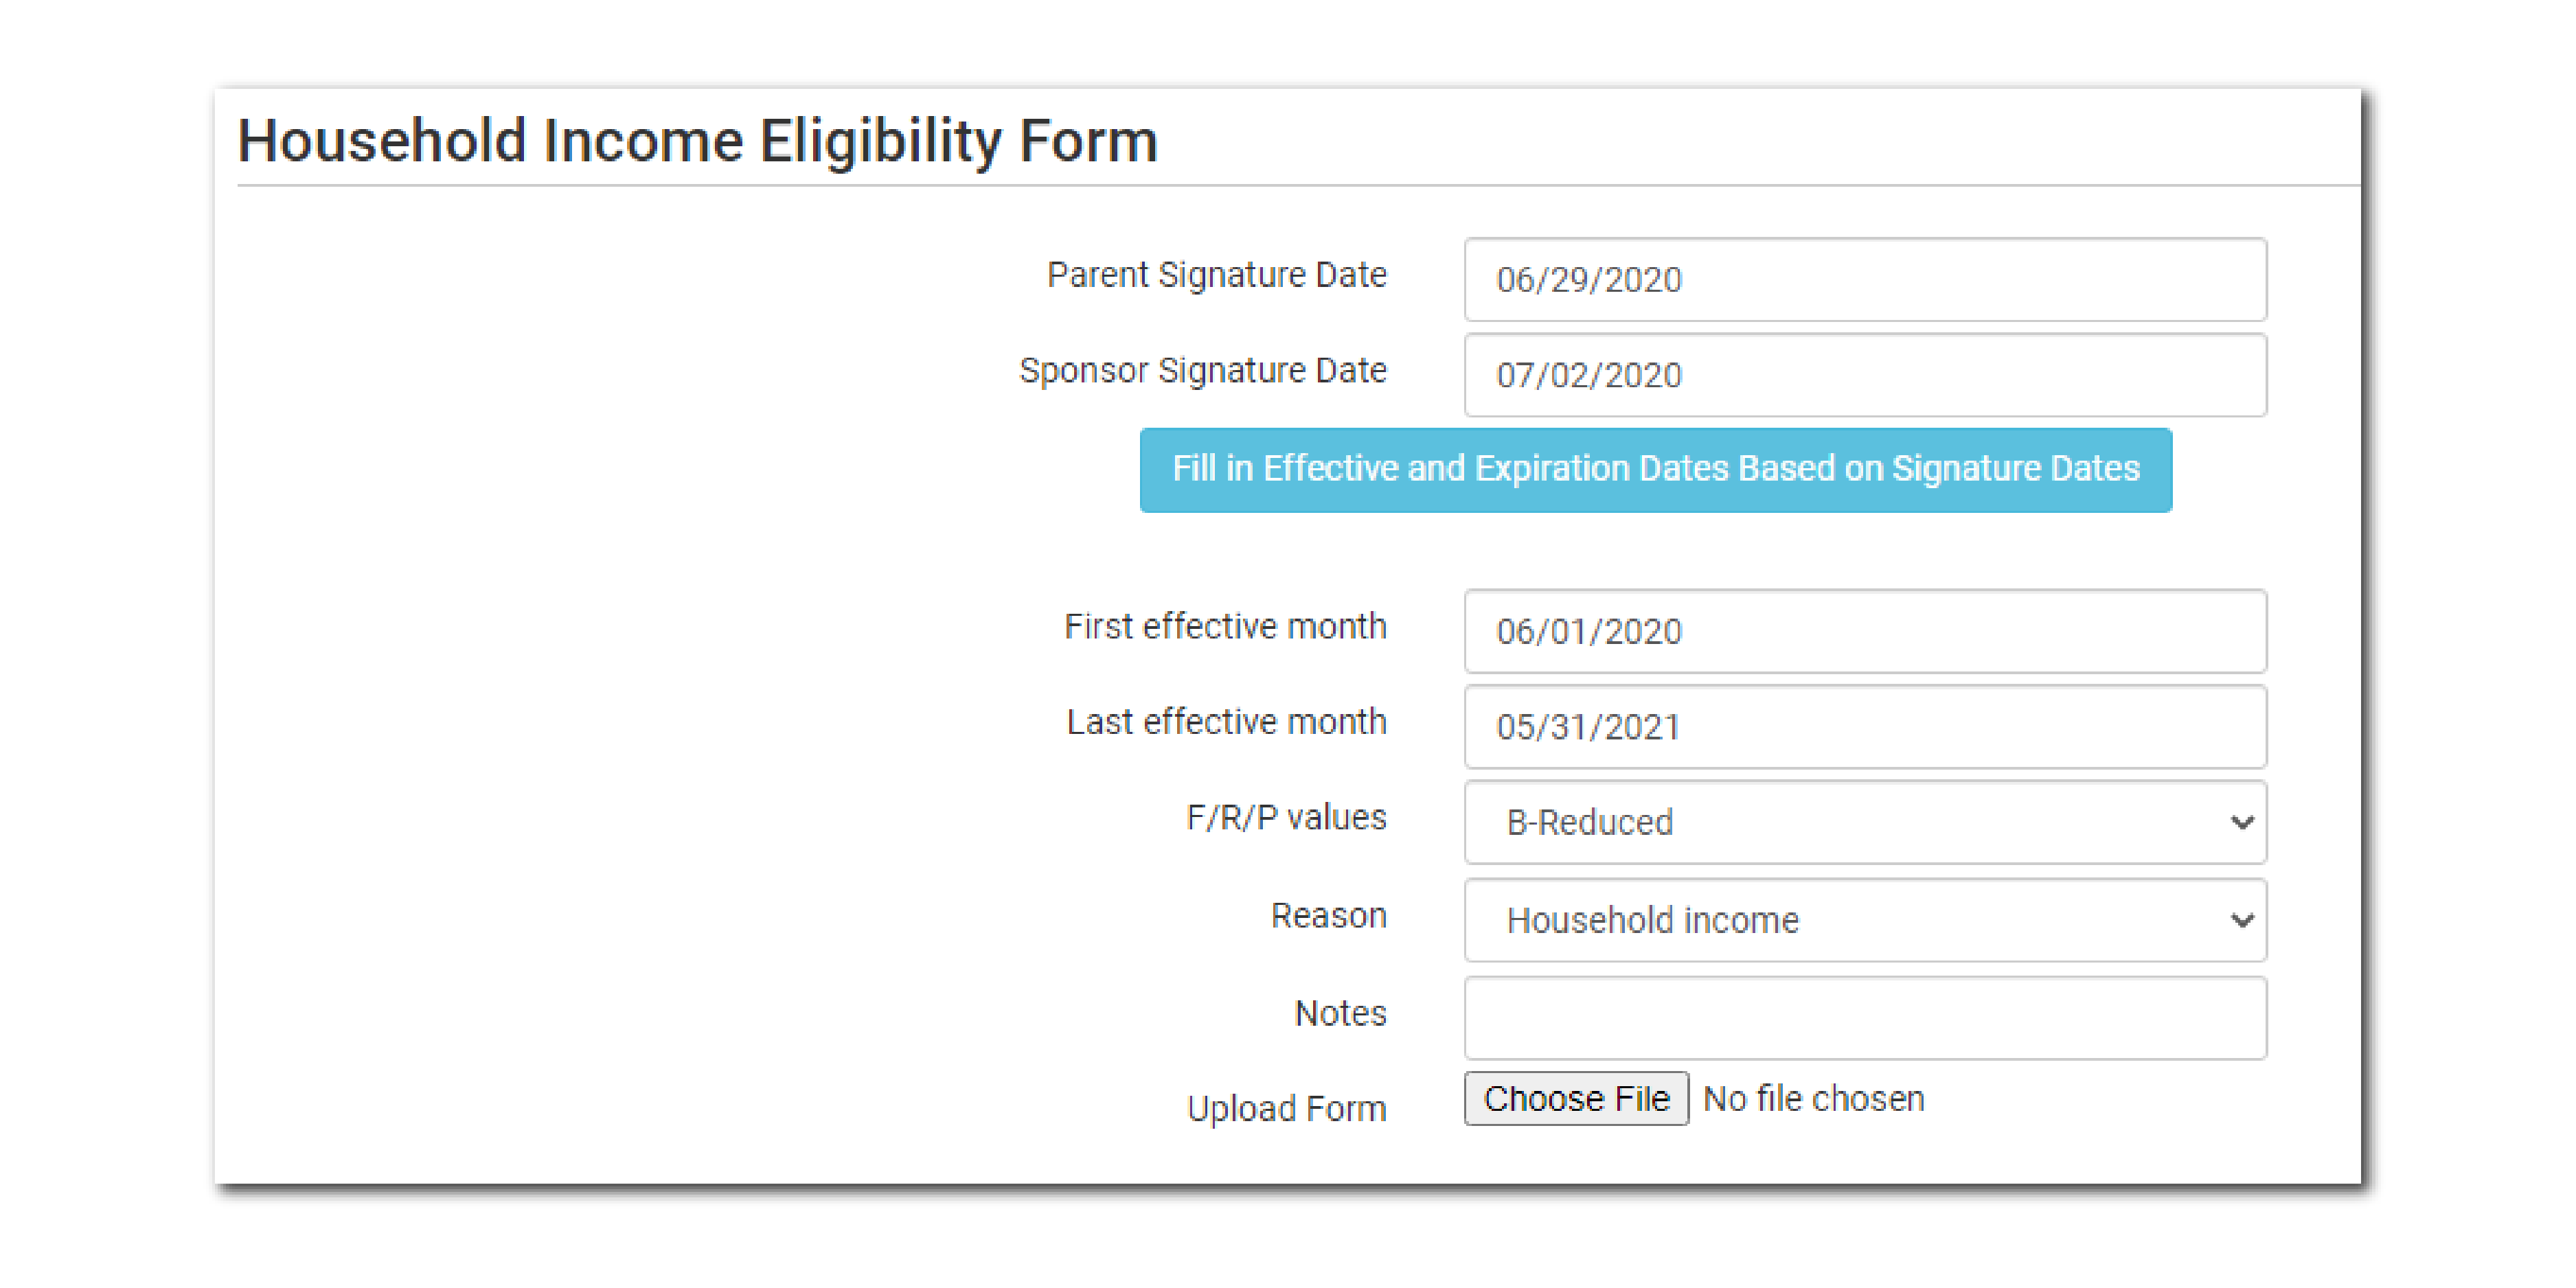The width and height of the screenshot is (2576, 1288).
Task: Click the Upload Form label
Action: point(1286,1109)
